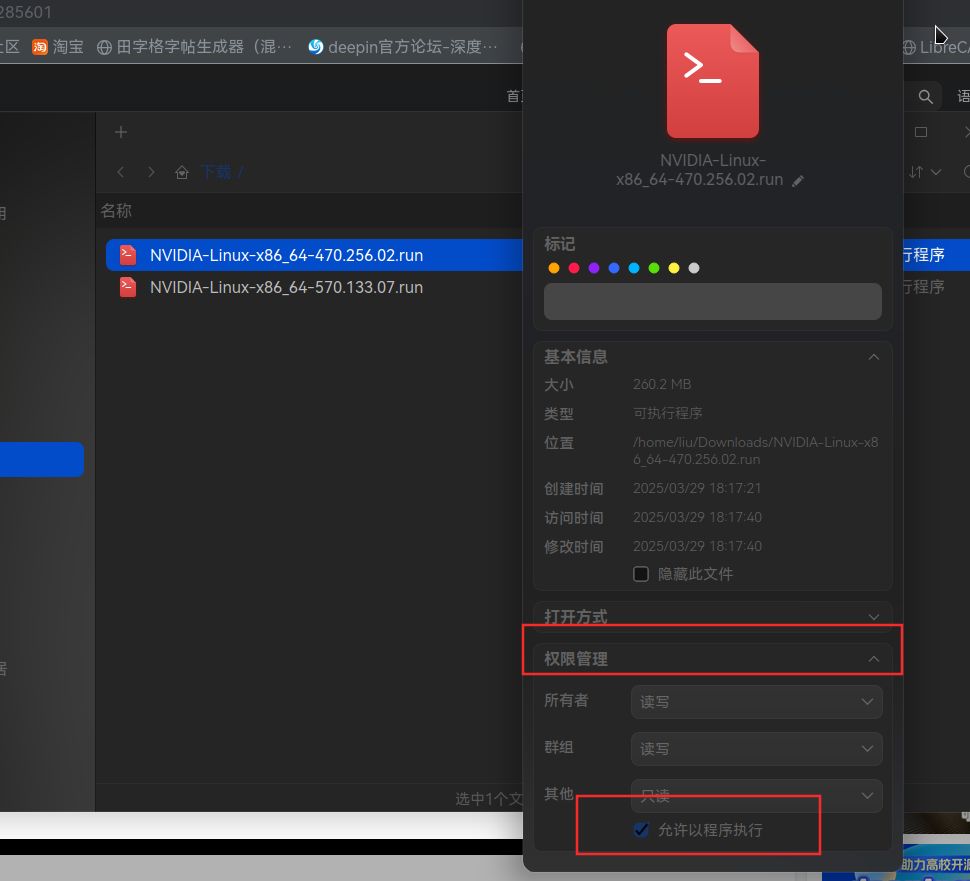The width and height of the screenshot is (970, 881).
Task: Click the file type value 可执行程序
Action: [668, 413]
